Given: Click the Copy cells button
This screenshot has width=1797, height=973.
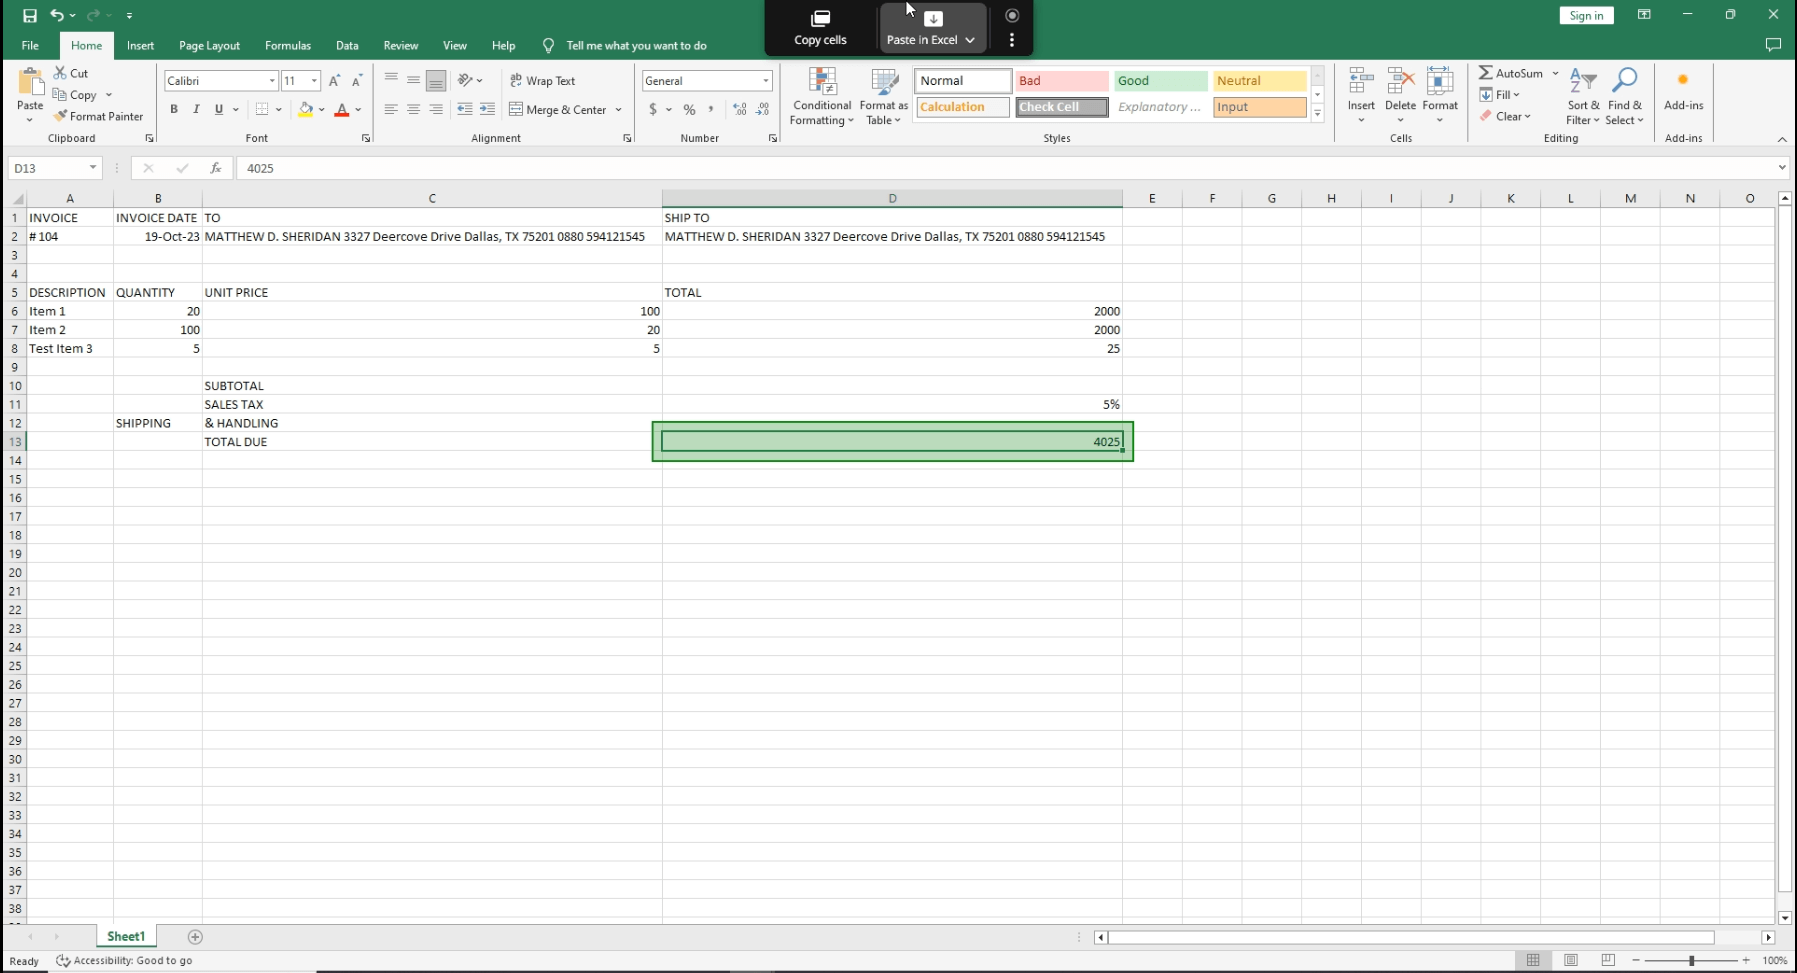Looking at the screenshot, I should (820, 28).
